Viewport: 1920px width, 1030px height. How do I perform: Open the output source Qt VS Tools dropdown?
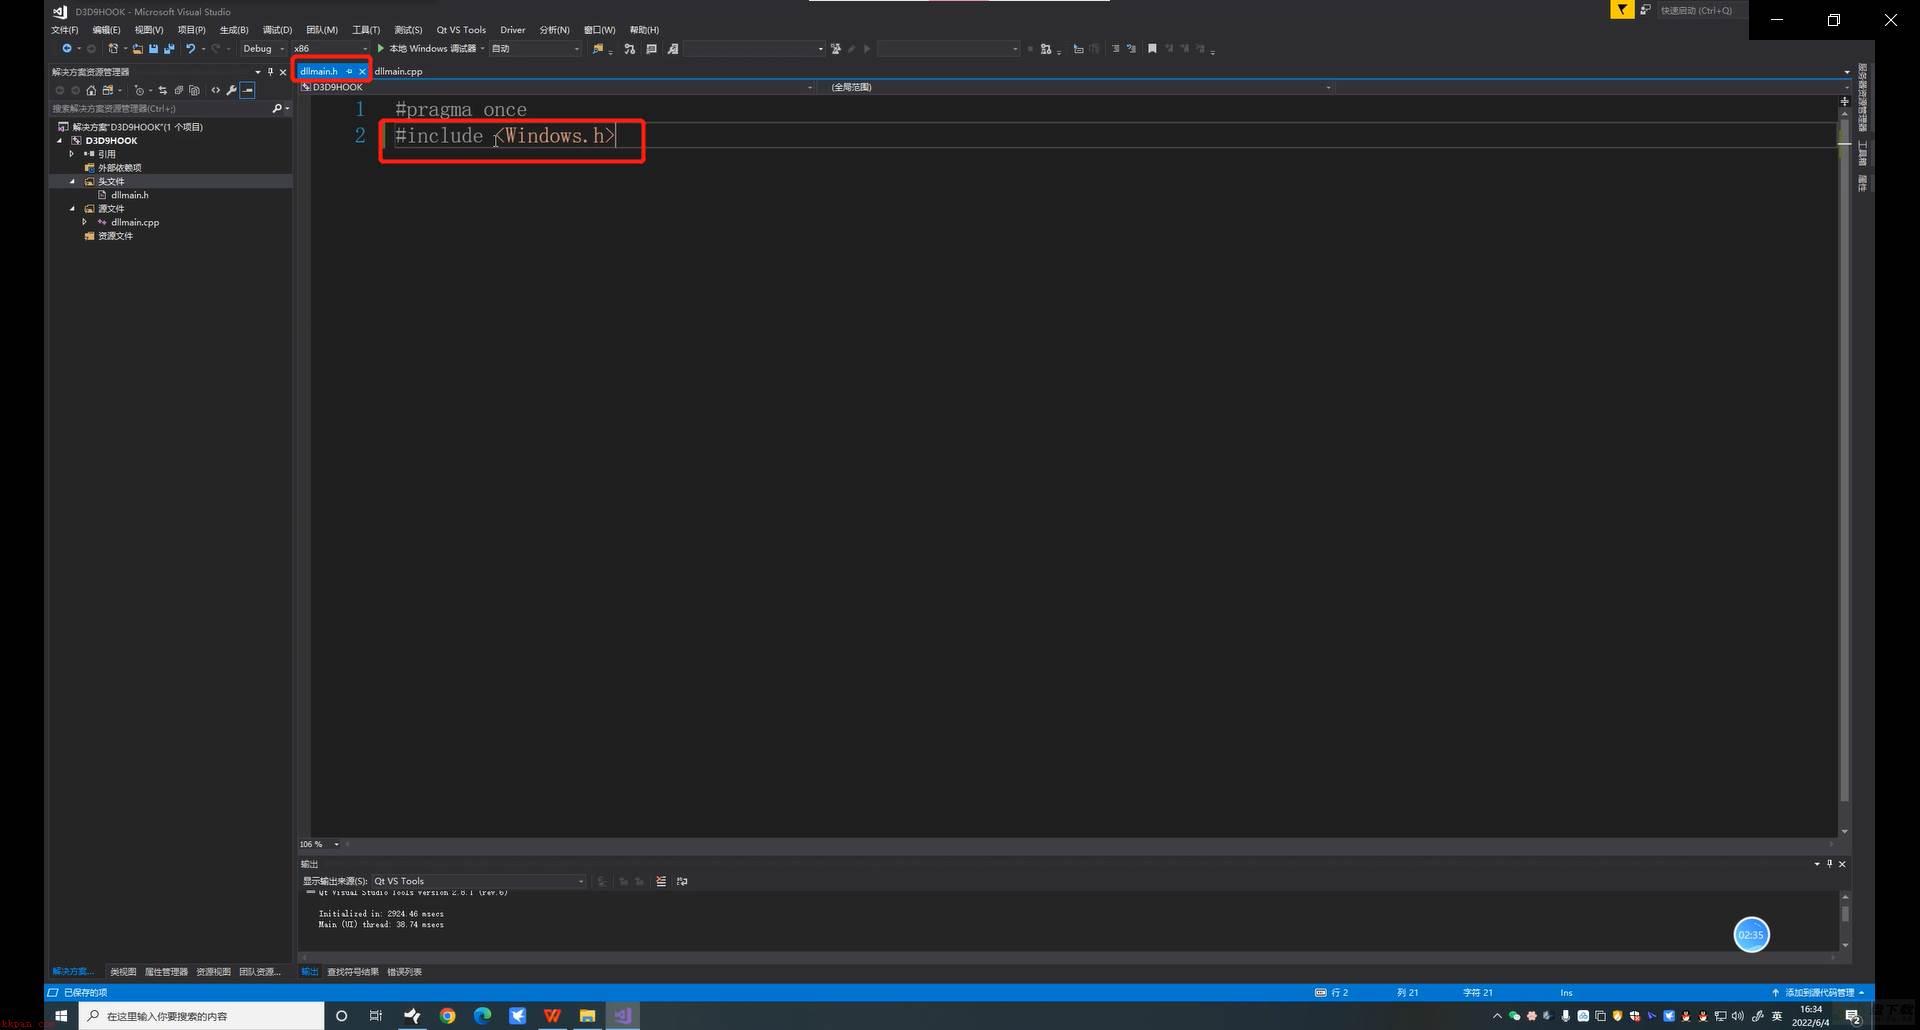tap(478, 881)
